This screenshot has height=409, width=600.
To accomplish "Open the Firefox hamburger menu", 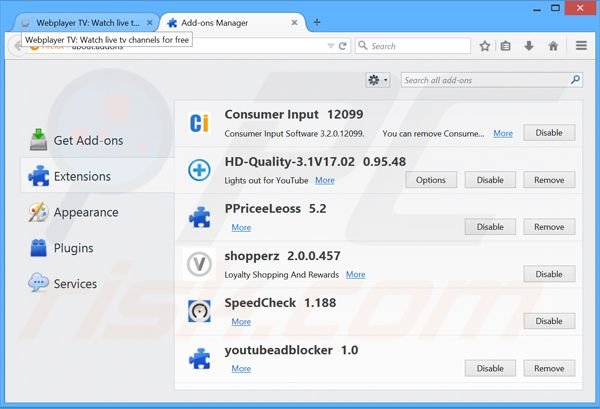I will [581, 46].
